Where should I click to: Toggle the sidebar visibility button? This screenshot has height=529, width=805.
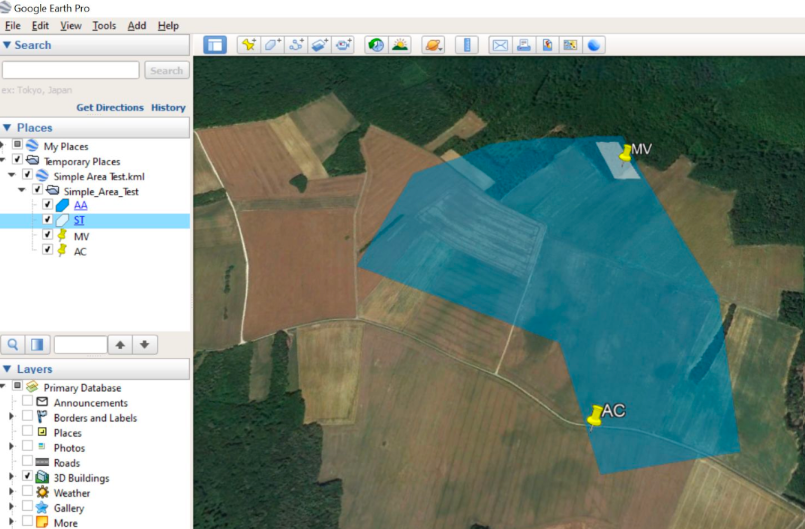(x=215, y=45)
